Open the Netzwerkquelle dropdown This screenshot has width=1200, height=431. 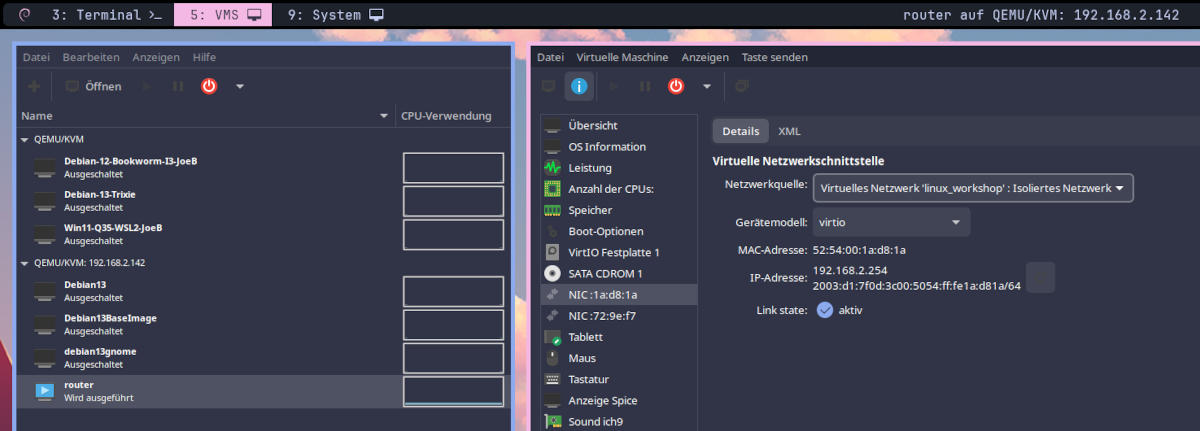pyautogui.click(x=972, y=187)
